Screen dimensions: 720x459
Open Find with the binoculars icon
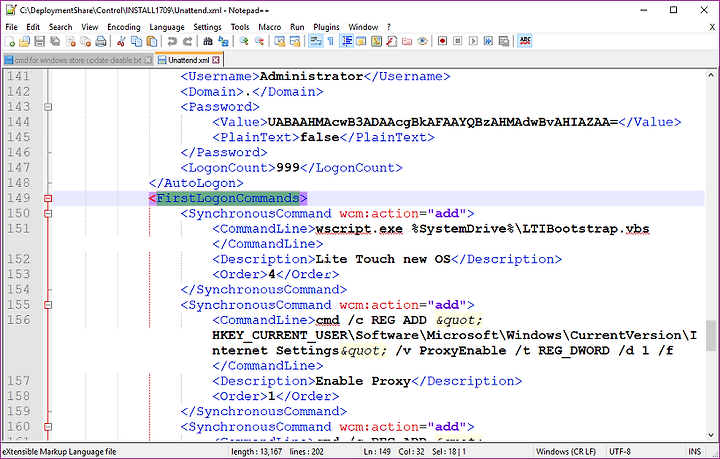tap(208, 41)
